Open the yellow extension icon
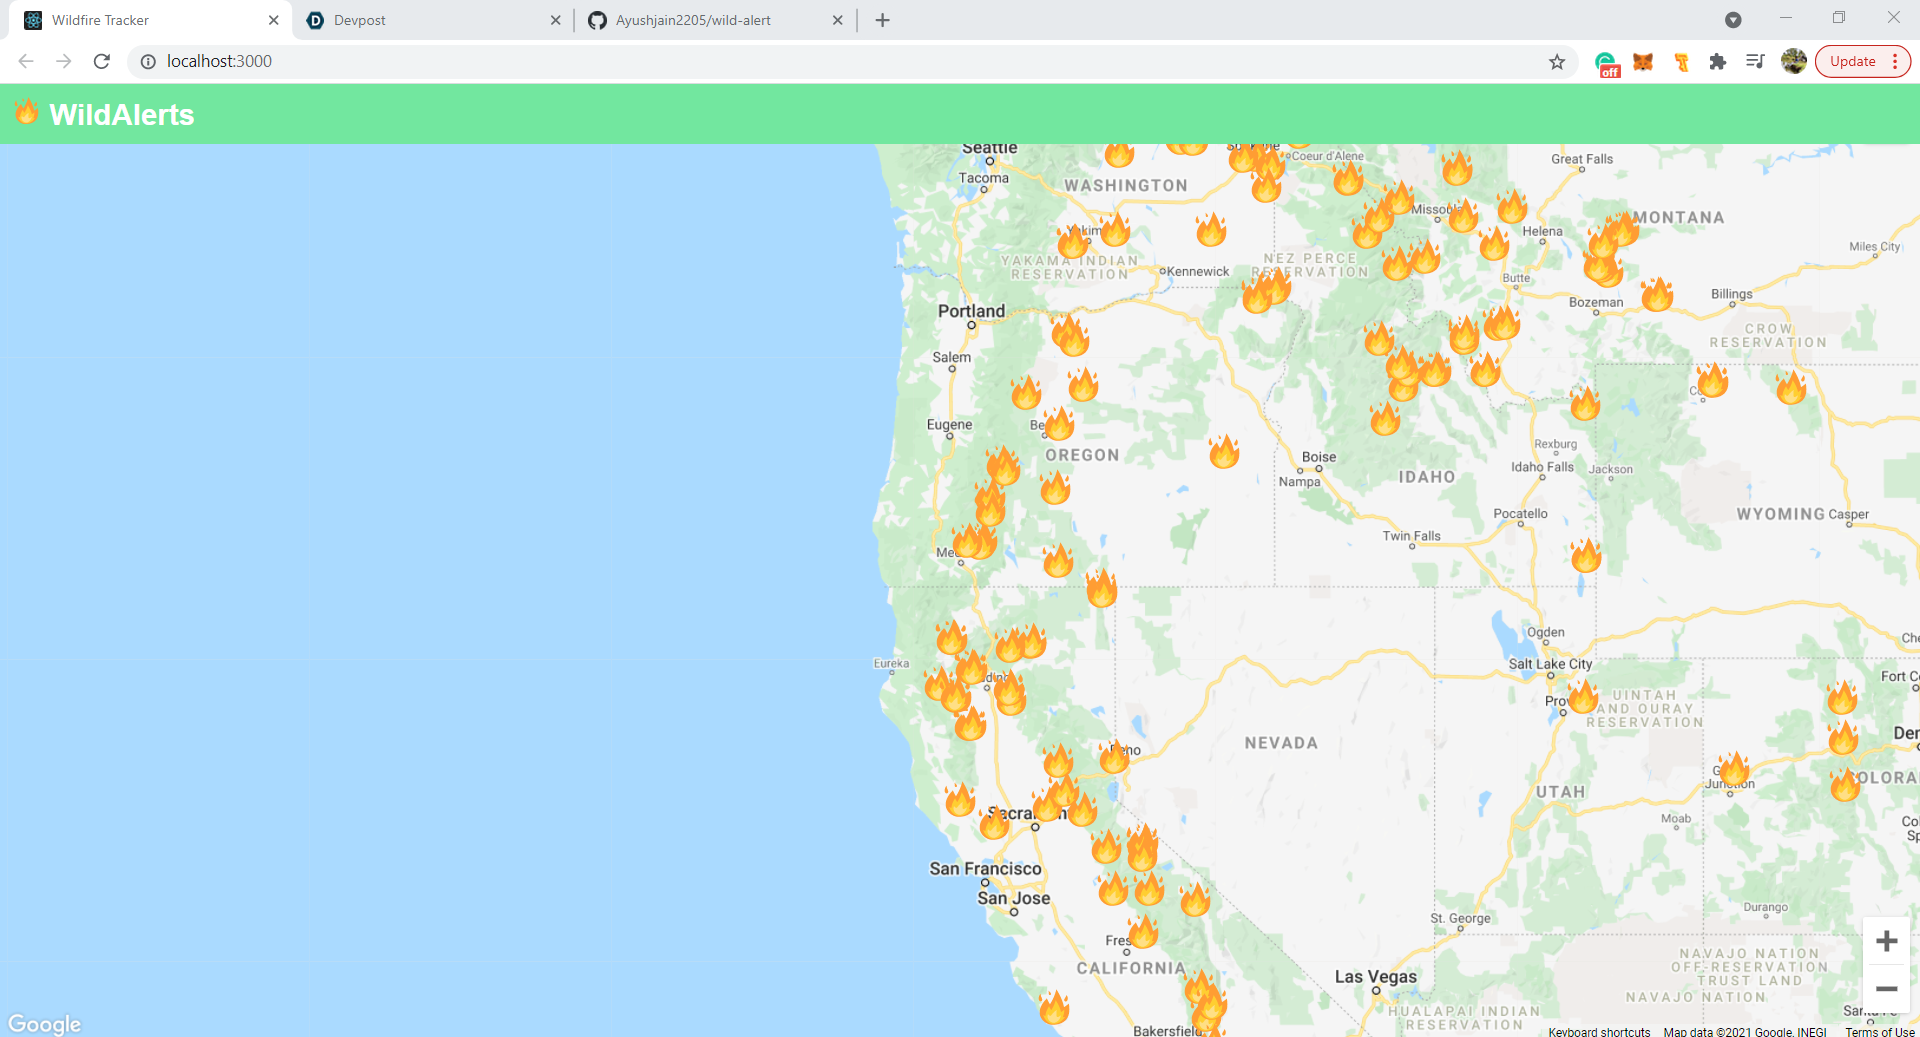This screenshot has height=1037, width=1920. 1681,62
